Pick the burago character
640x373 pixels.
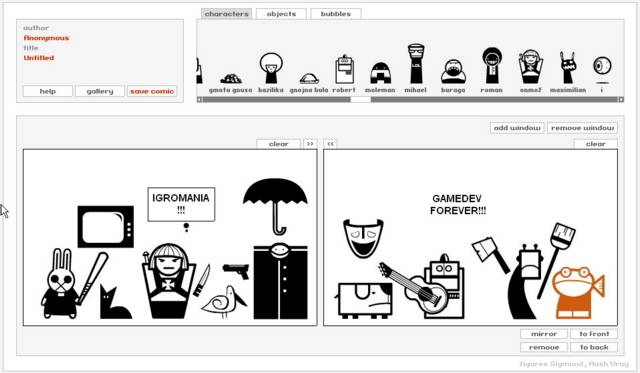453,71
